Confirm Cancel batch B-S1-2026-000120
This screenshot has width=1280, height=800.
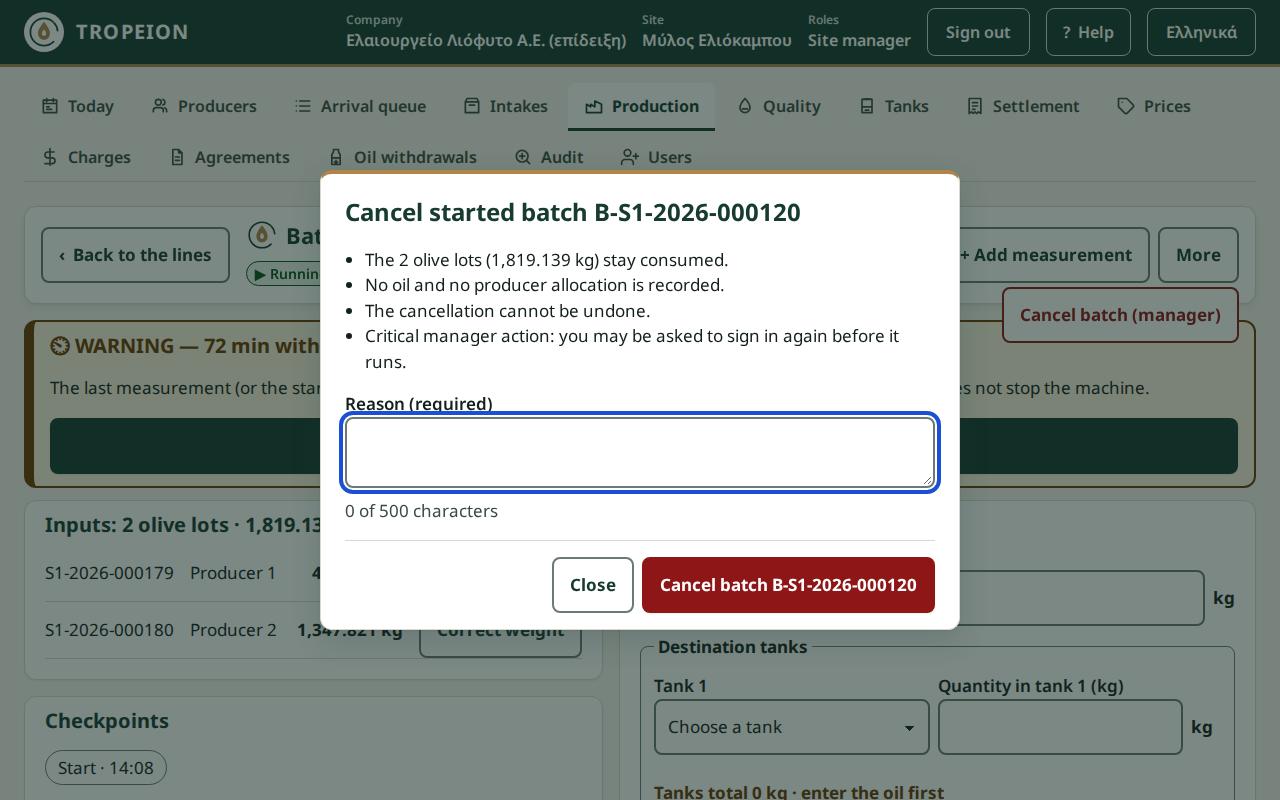(788, 585)
